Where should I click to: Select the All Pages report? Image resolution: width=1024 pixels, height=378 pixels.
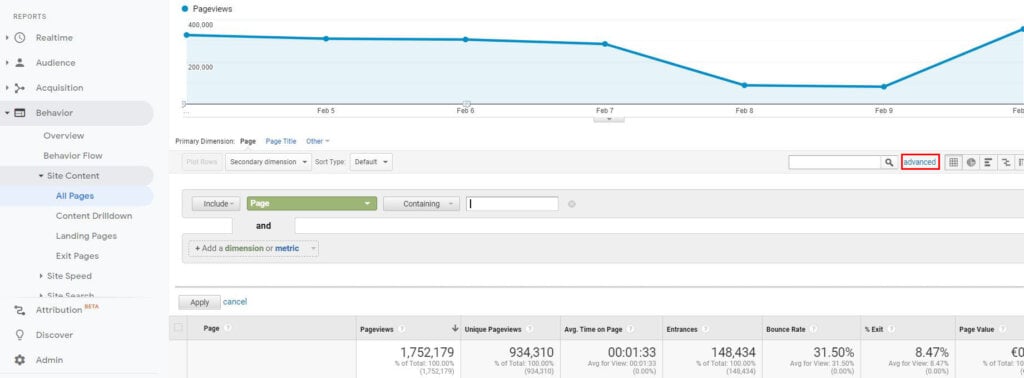75,196
